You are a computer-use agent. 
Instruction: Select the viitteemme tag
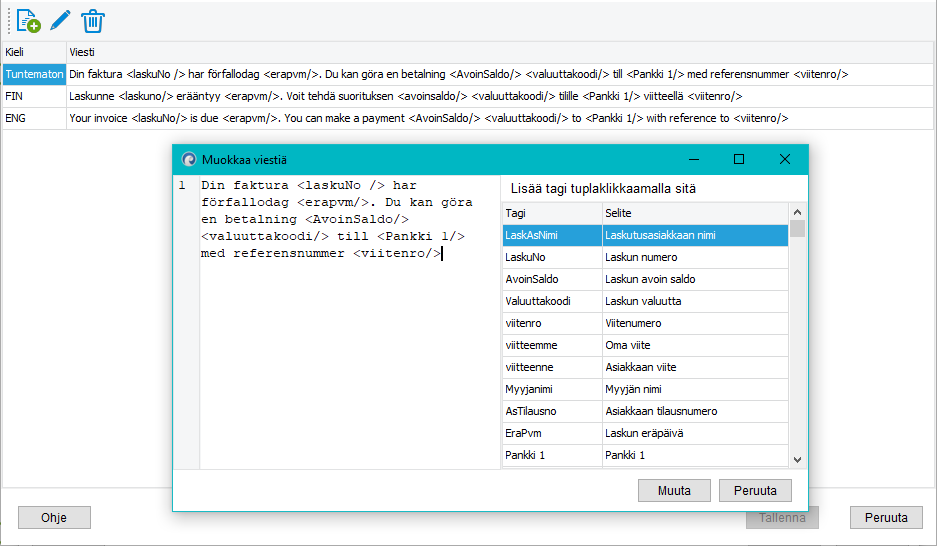pos(552,345)
